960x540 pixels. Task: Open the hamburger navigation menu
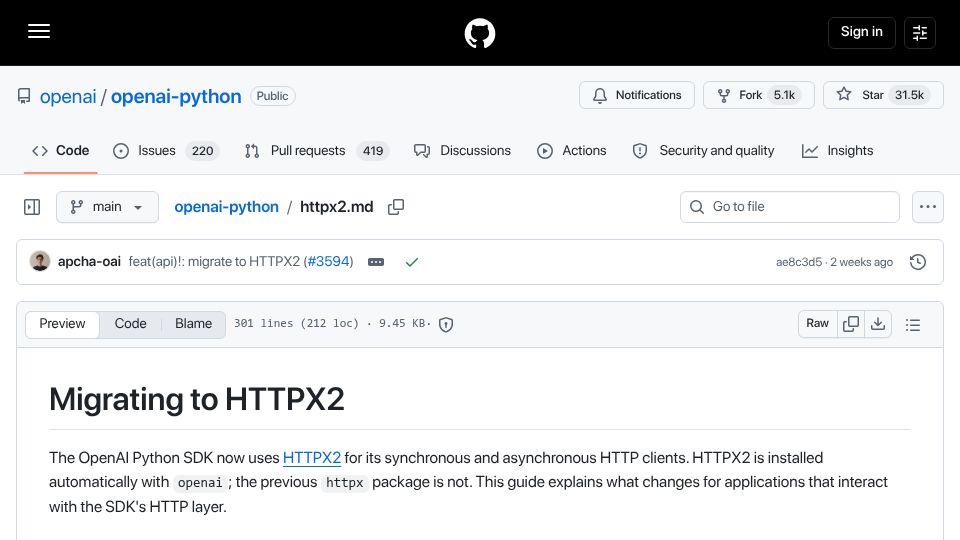tap(39, 31)
